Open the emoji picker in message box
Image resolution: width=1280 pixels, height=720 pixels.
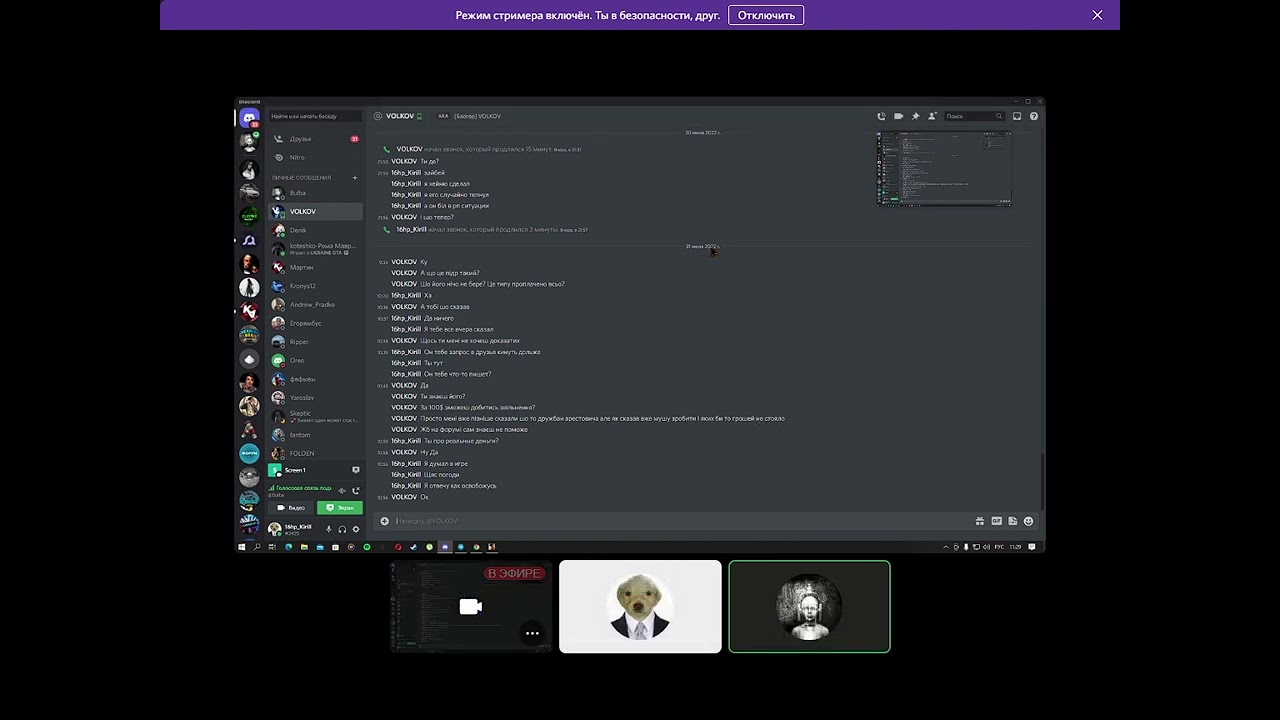tap(1028, 521)
